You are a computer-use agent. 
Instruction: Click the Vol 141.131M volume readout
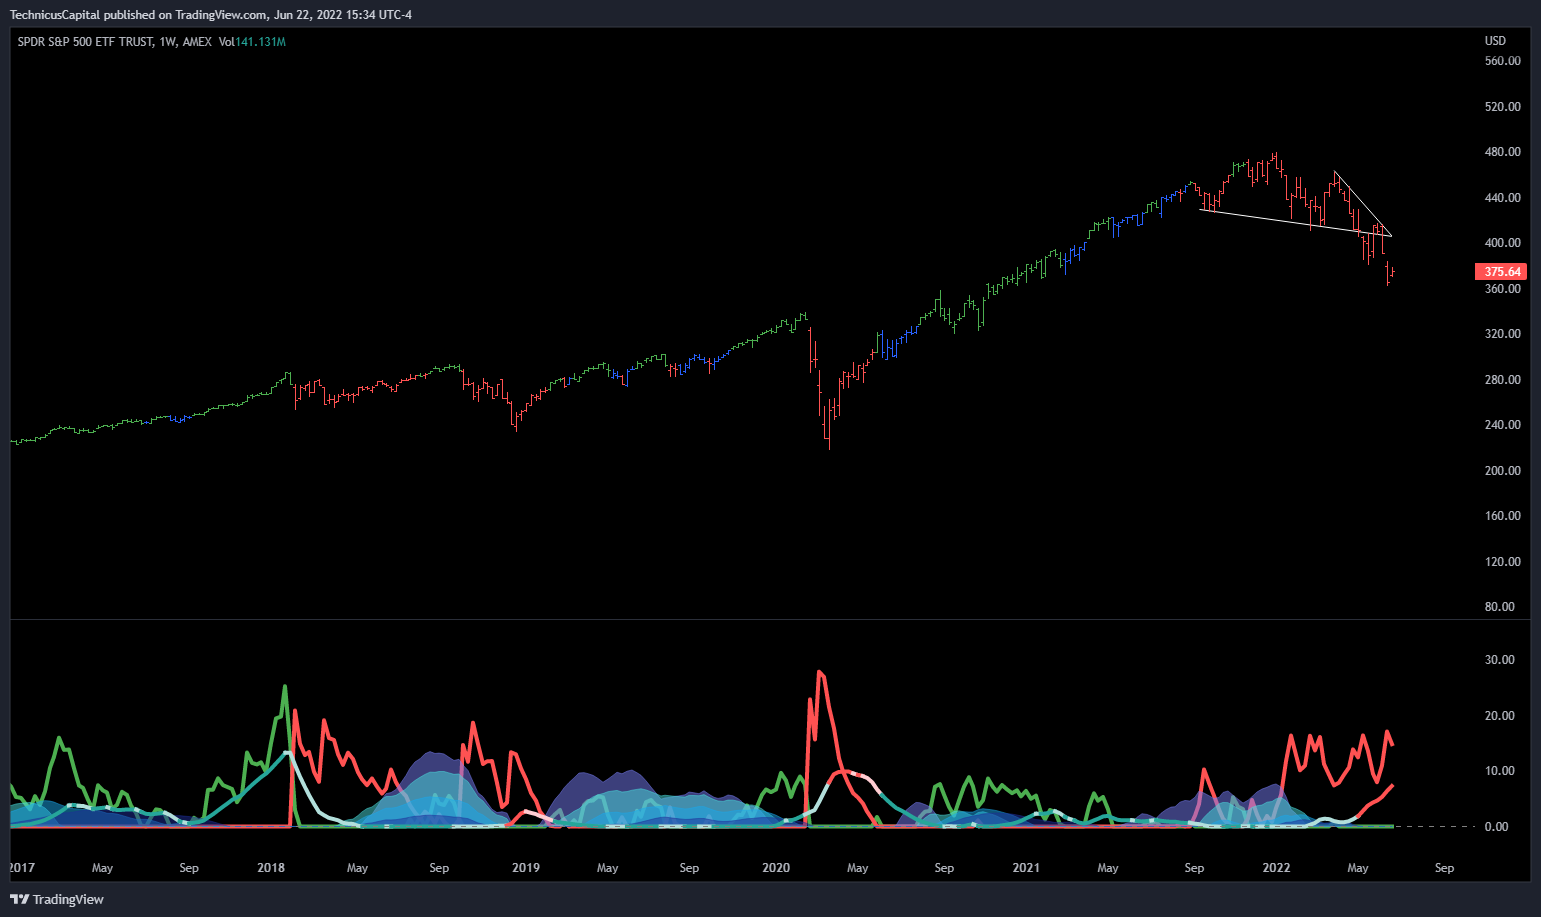pyautogui.click(x=252, y=42)
